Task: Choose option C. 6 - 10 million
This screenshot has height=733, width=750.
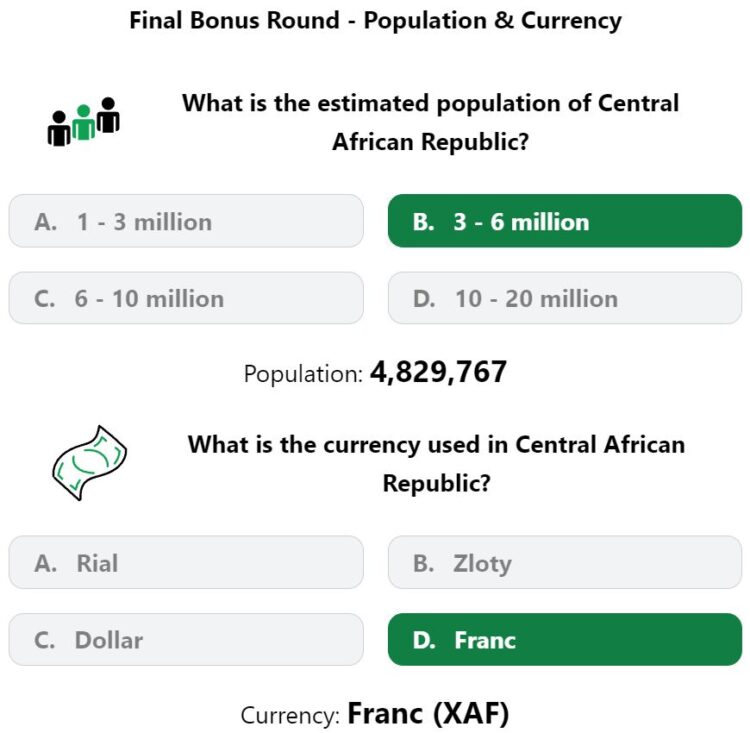Action: tap(186, 298)
